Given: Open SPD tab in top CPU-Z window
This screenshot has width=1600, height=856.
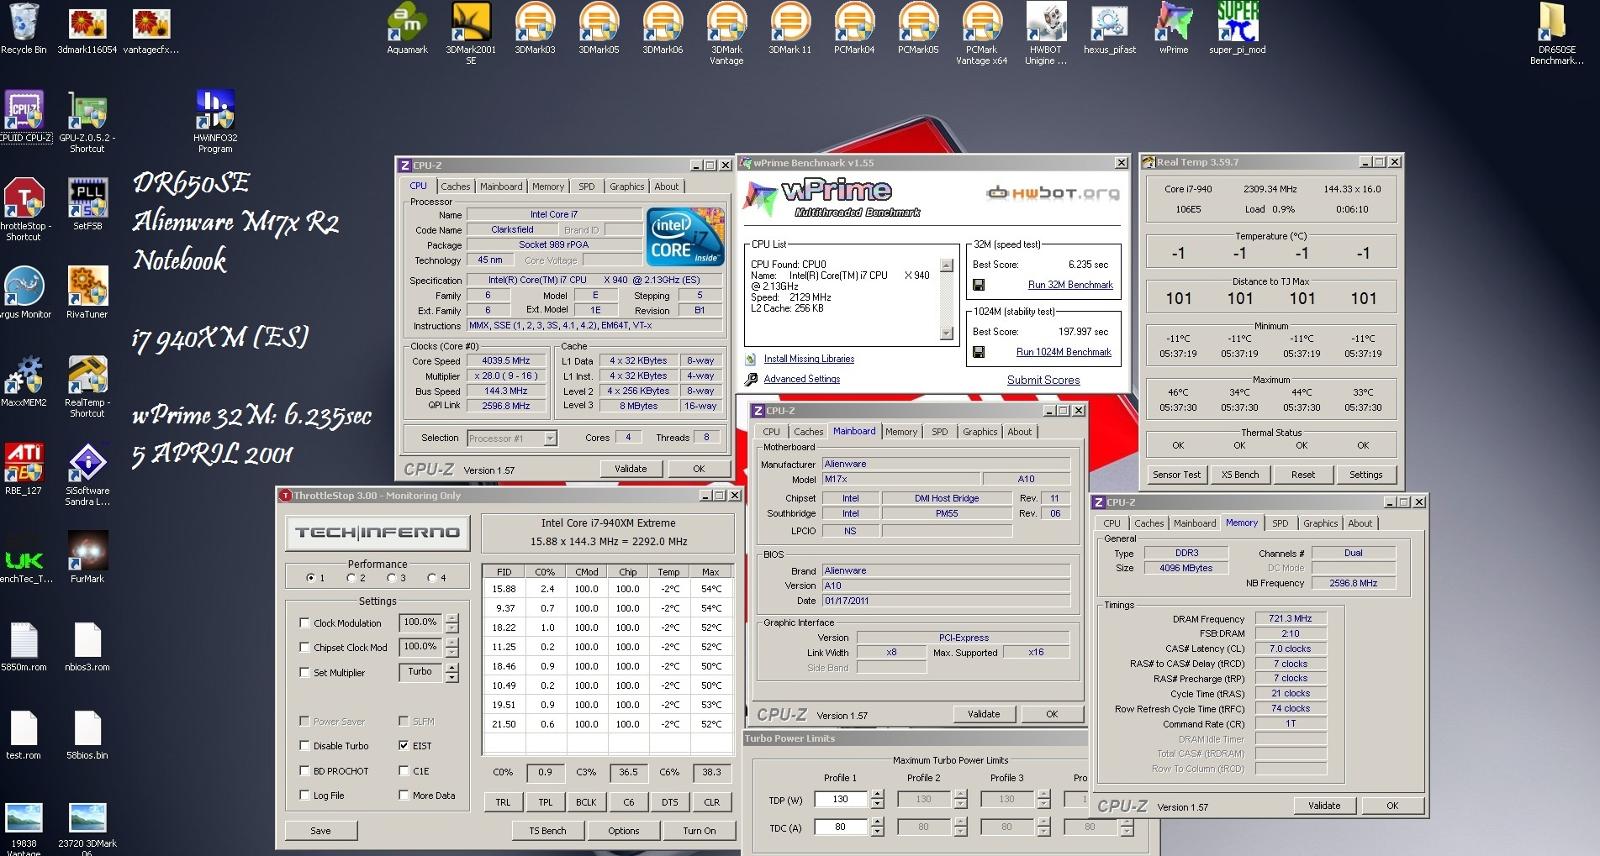Looking at the screenshot, I should click(586, 186).
